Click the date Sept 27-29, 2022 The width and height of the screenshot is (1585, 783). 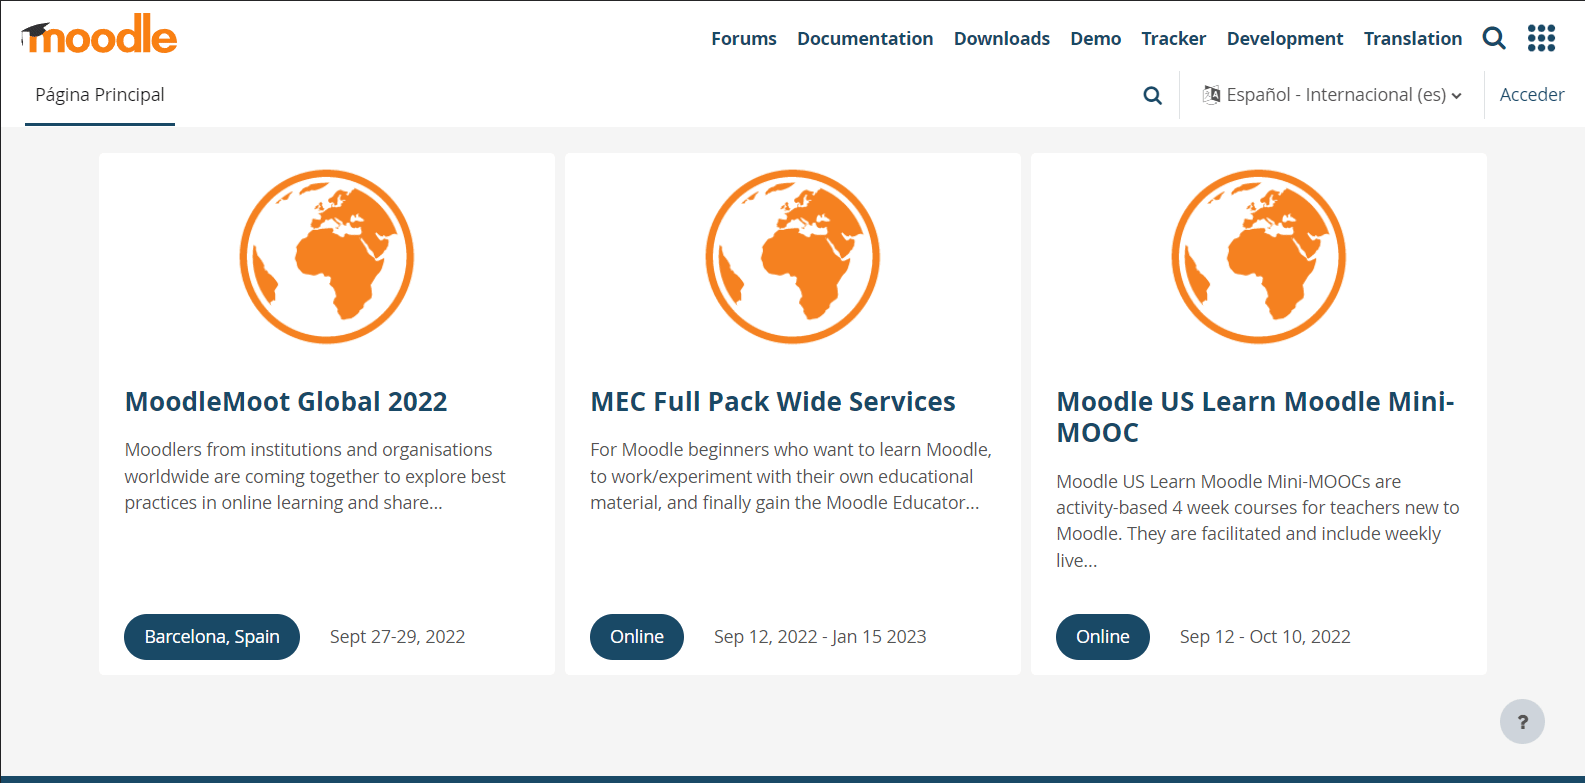[x=397, y=637]
